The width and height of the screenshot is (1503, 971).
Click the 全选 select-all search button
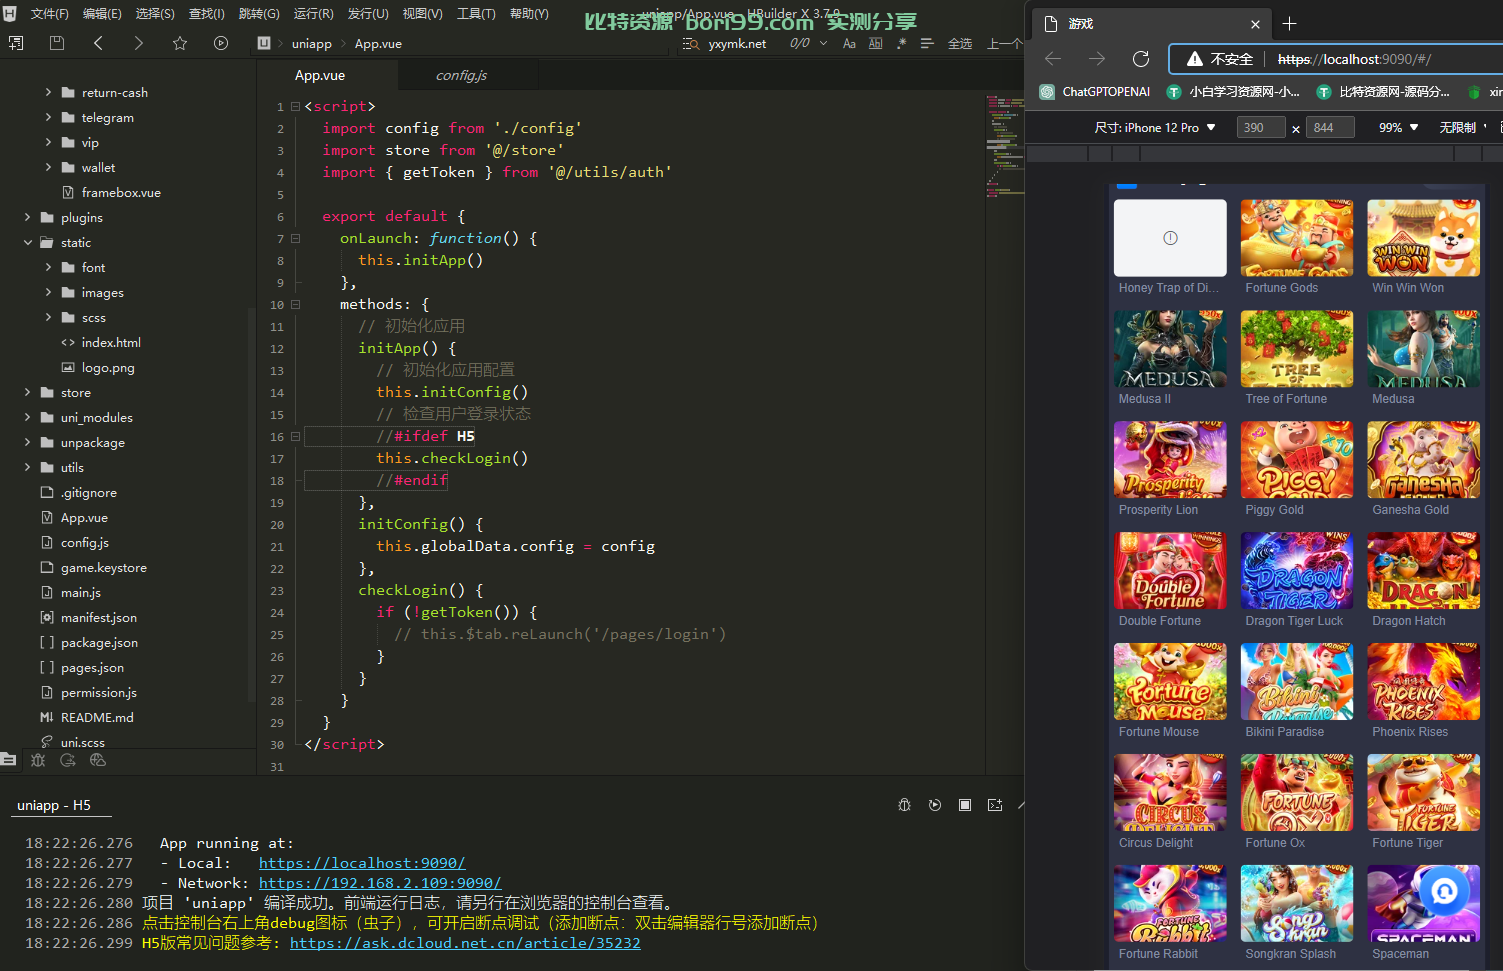tap(960, 43)
